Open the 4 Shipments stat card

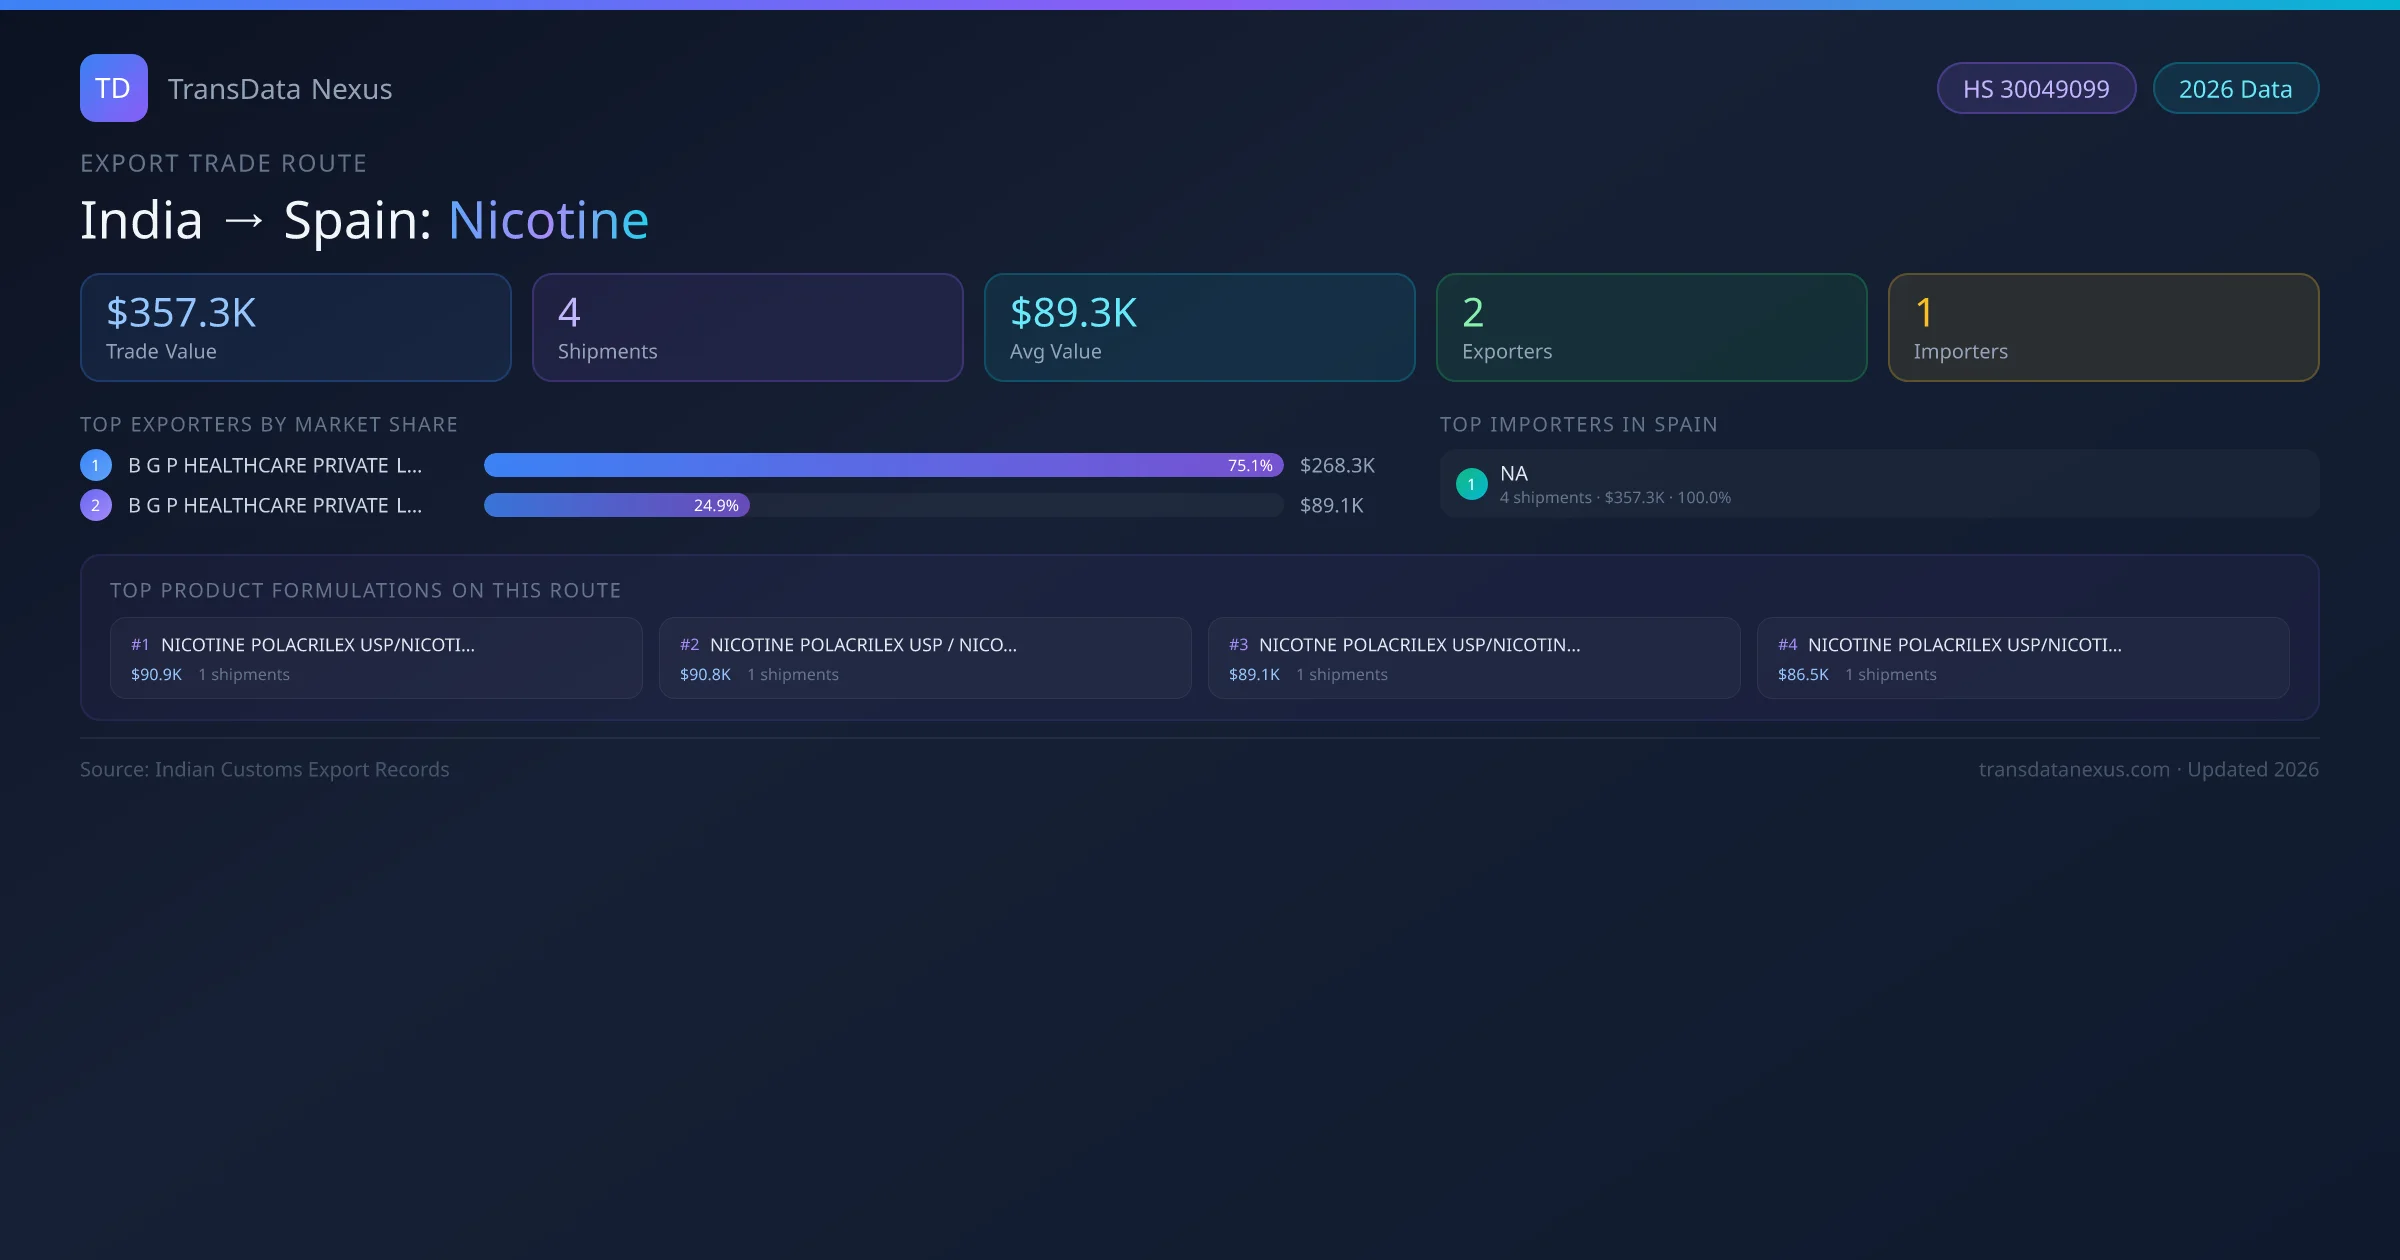point(747,328)
